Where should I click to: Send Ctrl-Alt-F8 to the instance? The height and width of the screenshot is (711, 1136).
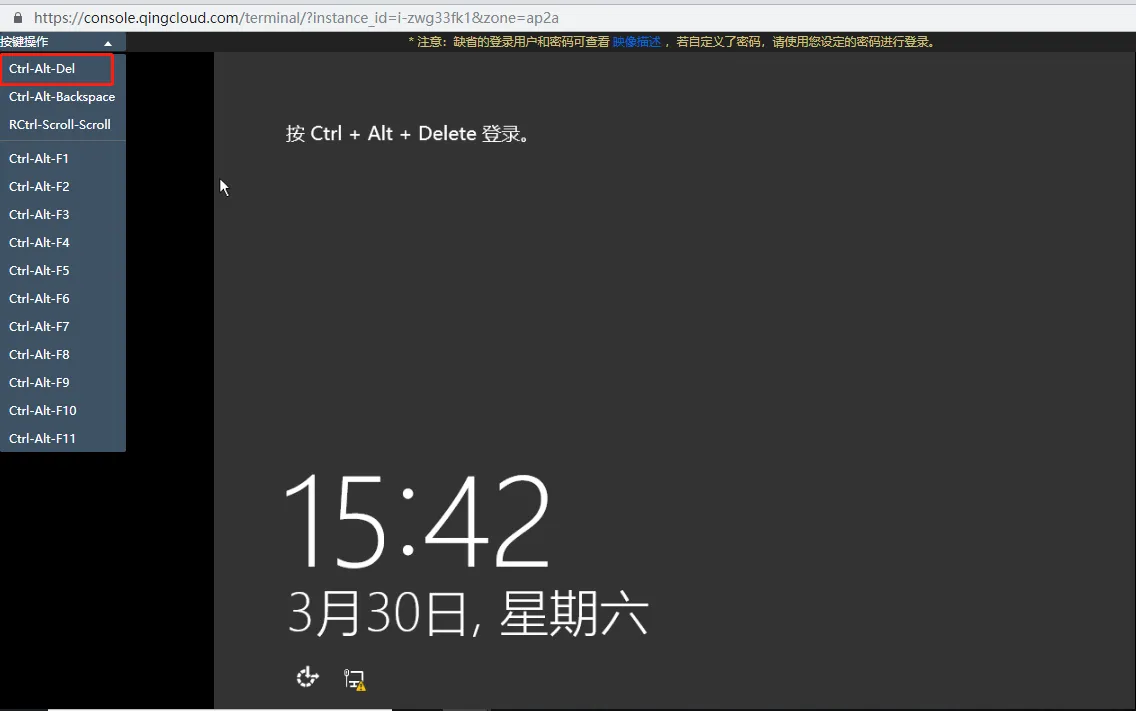click(x=39, y=354)
